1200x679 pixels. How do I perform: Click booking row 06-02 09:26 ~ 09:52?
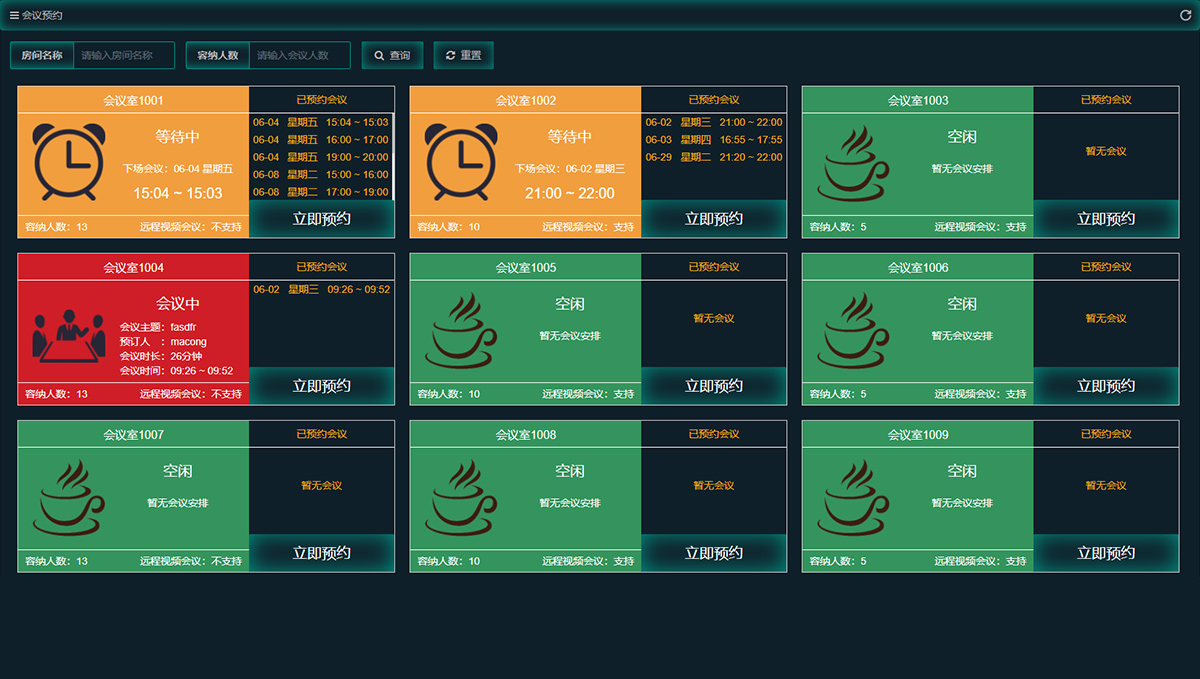(x=322, y=289)
